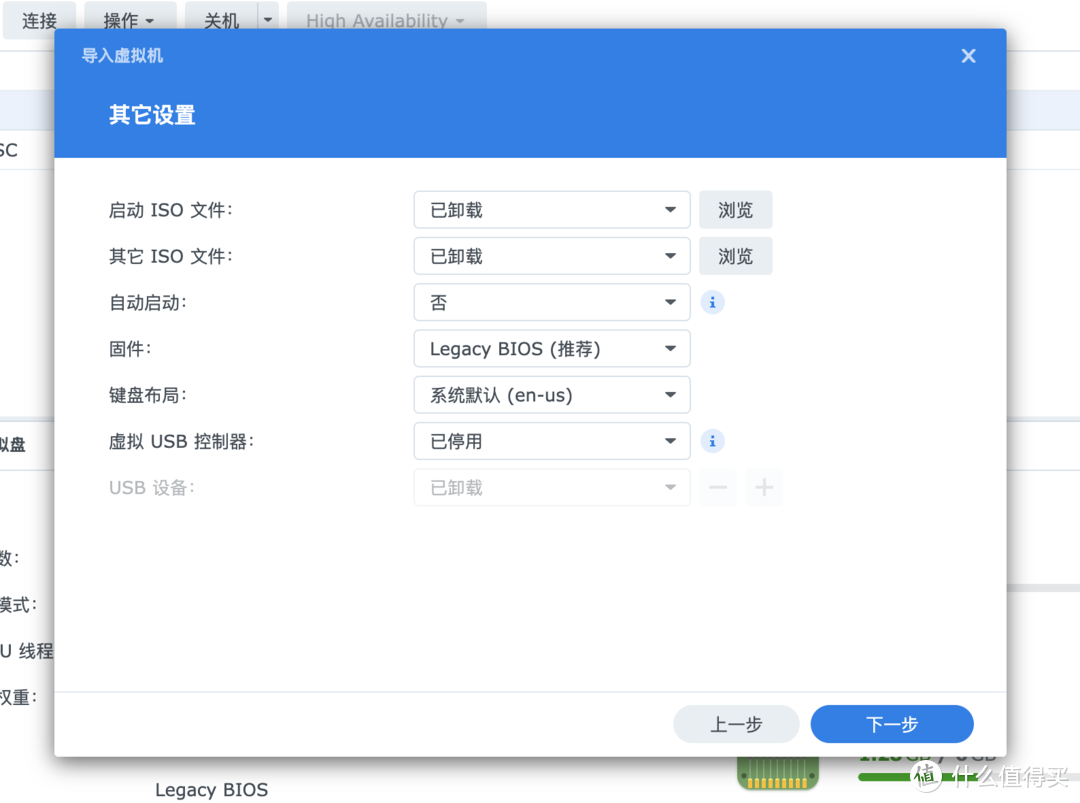Click the info icon beside 虚拟 USB 控制器
Viewport: 1080px width, 803px height.
[713, 441]
